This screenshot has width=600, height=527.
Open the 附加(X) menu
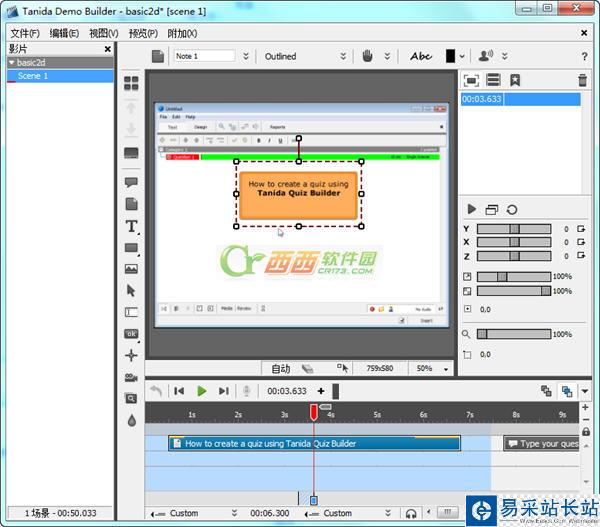pyautogui.click(x=183, y=33)
